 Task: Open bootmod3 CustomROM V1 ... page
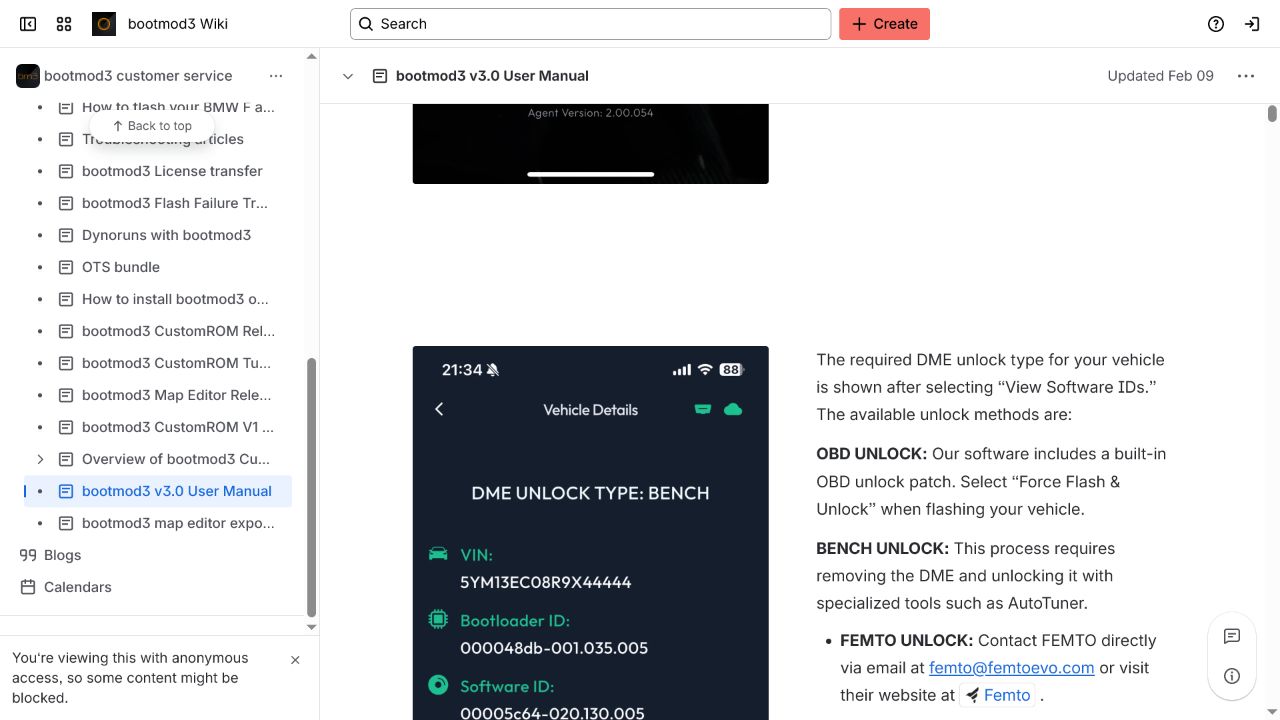coord(178,427)
